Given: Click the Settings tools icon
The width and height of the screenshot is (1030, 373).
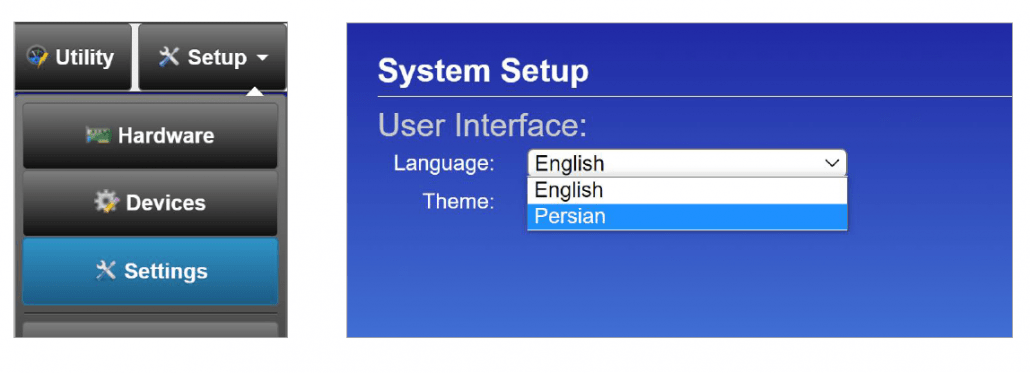Looking at the screenshot, I should pos(105,271).
